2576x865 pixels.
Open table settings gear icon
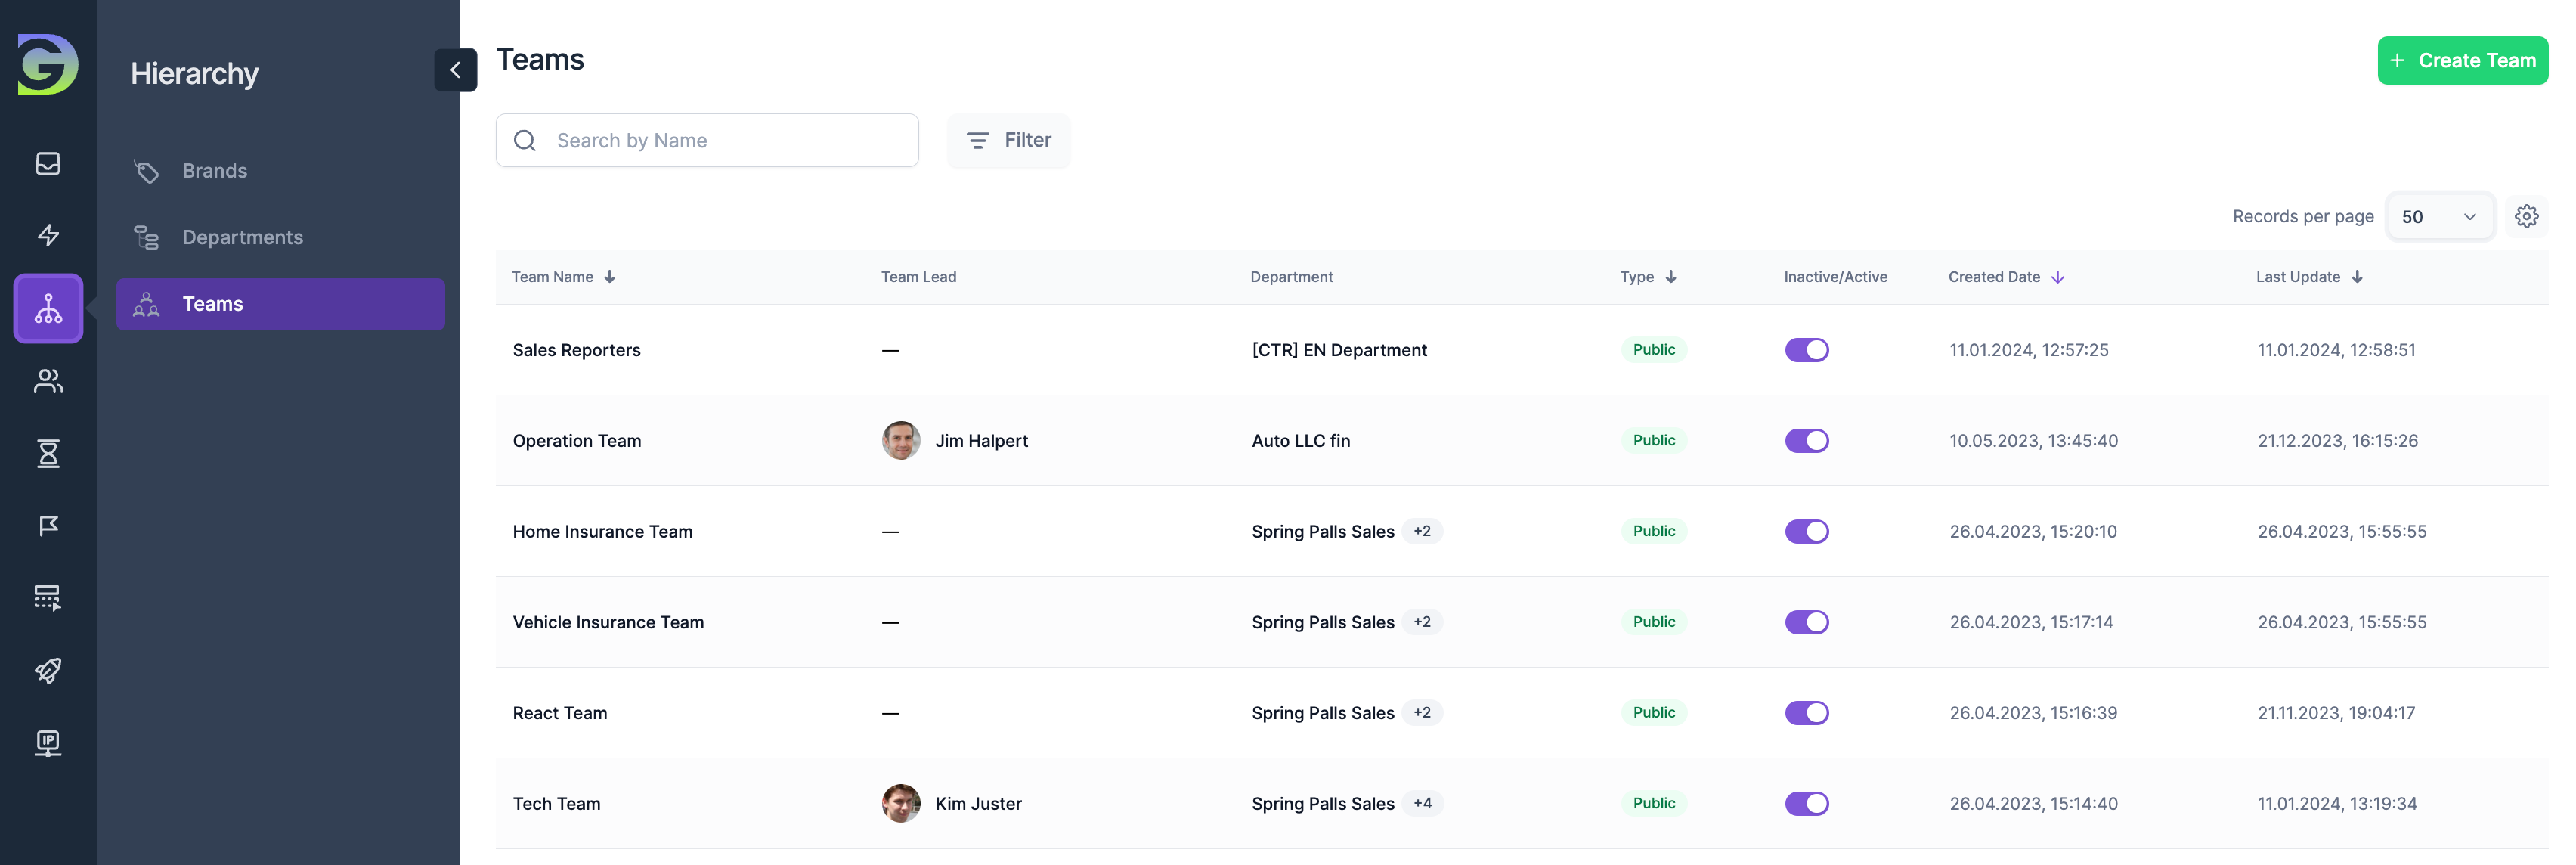coord(2526,216)
